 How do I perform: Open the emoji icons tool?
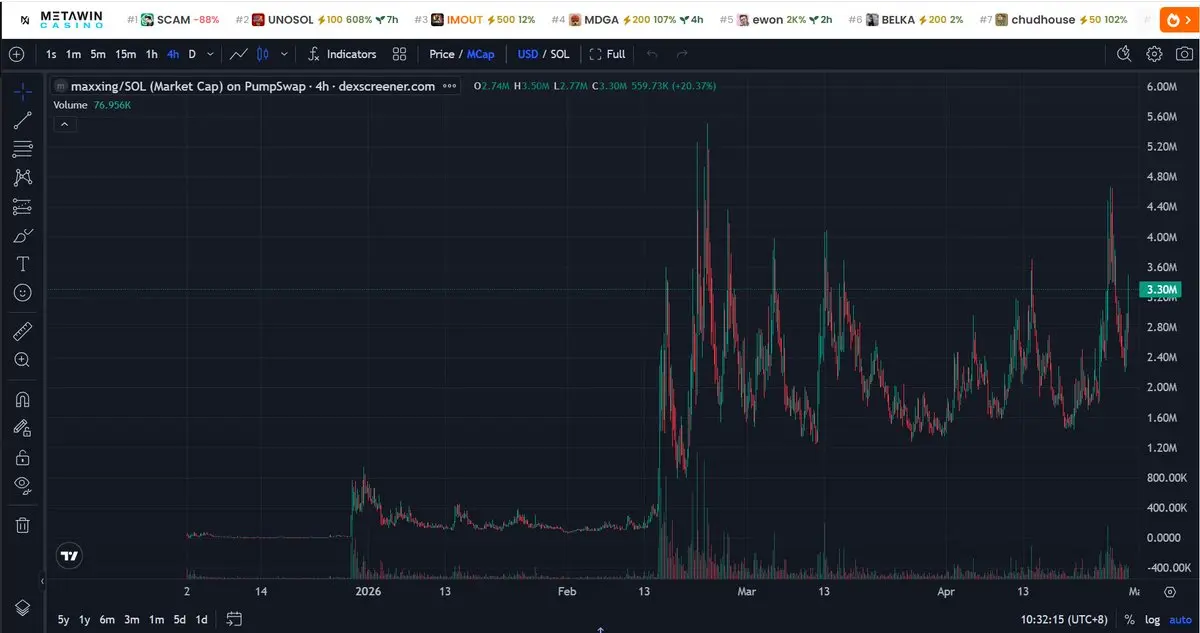coord(23,293)
